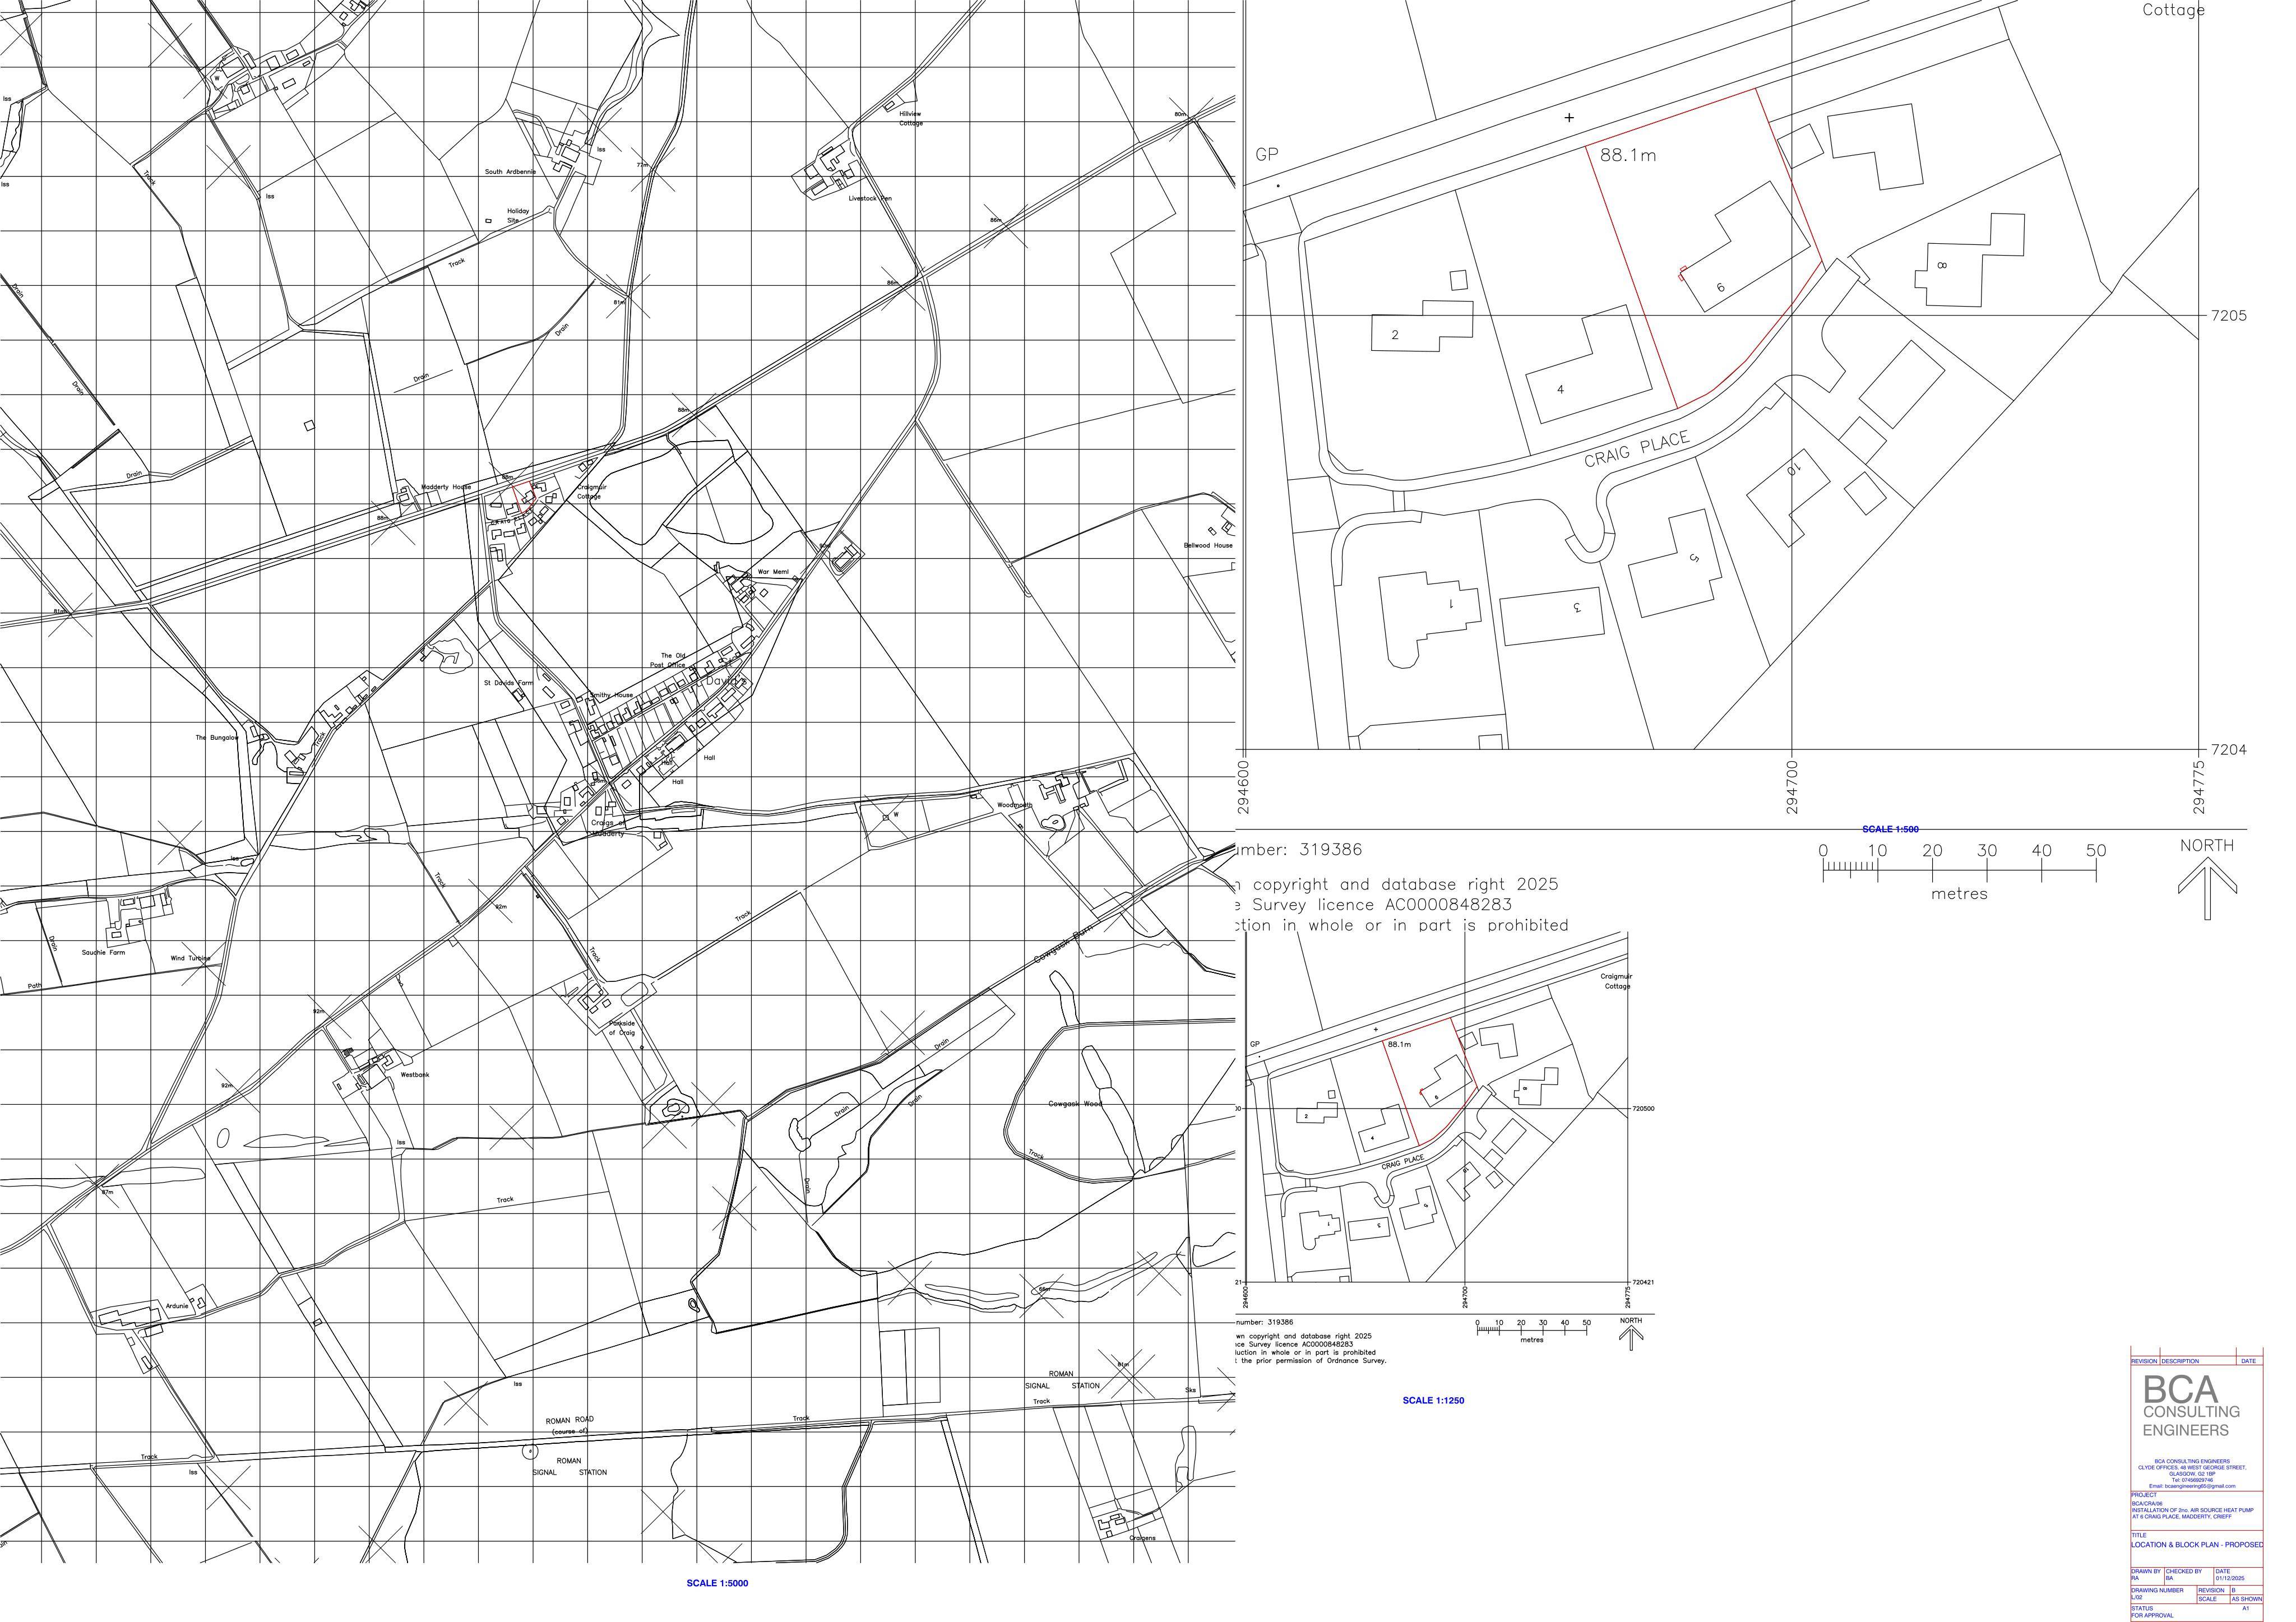
Task: Click the '50' mark on large scale bar
Action: coord(2096,851)
